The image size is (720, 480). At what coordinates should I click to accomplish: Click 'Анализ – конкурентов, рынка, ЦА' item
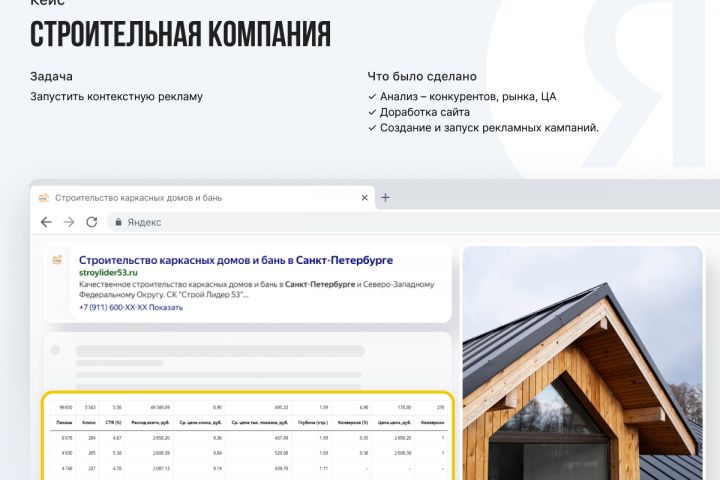click(468, 96)
